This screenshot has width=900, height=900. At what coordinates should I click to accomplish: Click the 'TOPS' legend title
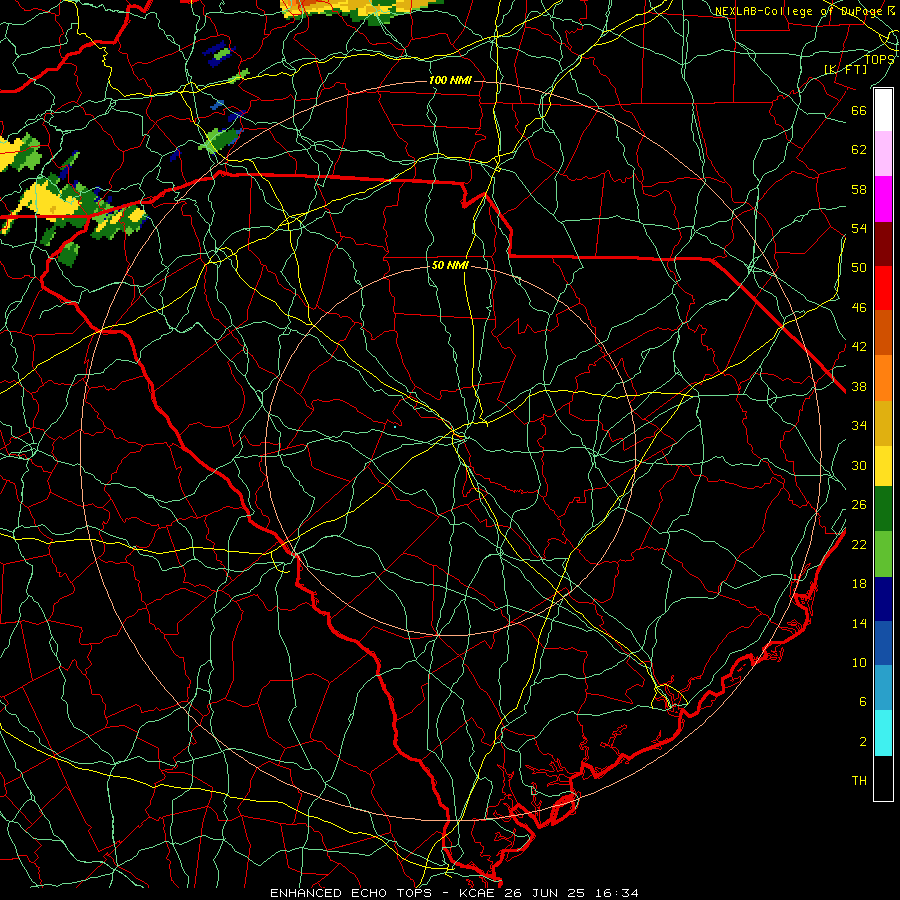tap(879, 59)
